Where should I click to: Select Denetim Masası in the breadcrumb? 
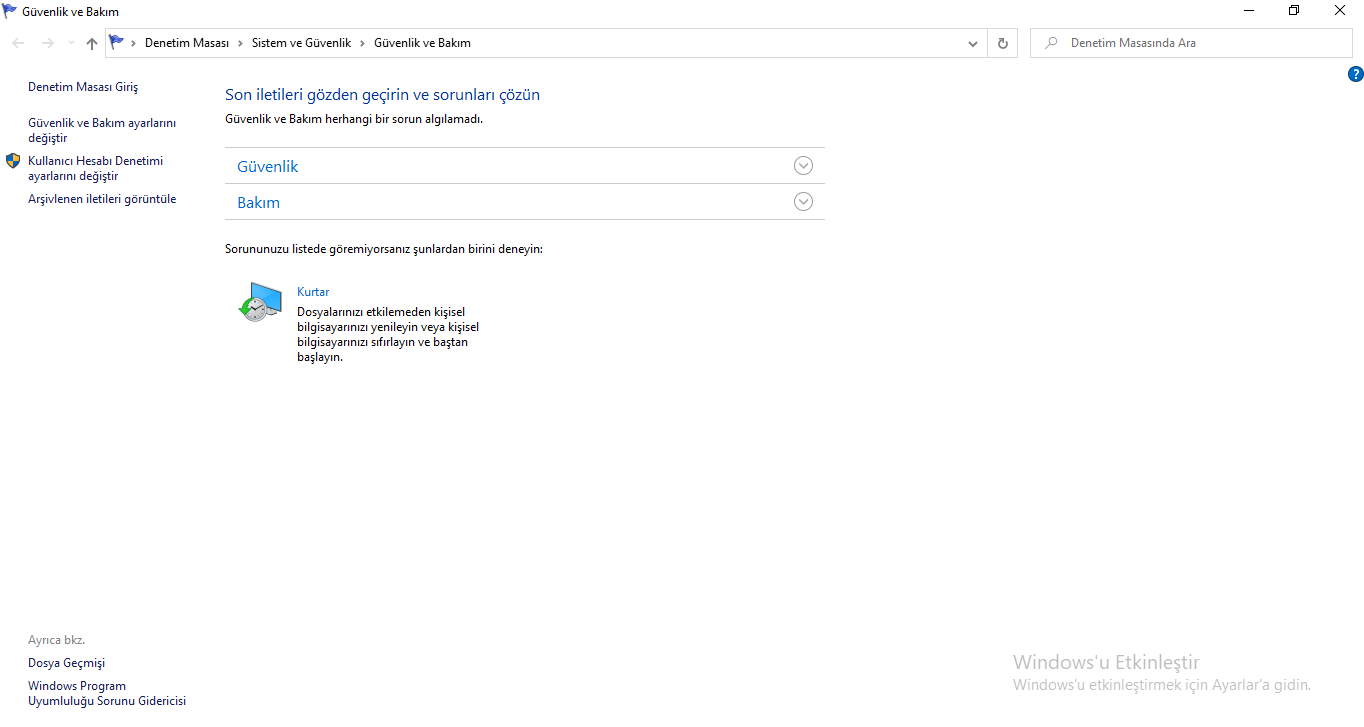coord(187,43)
